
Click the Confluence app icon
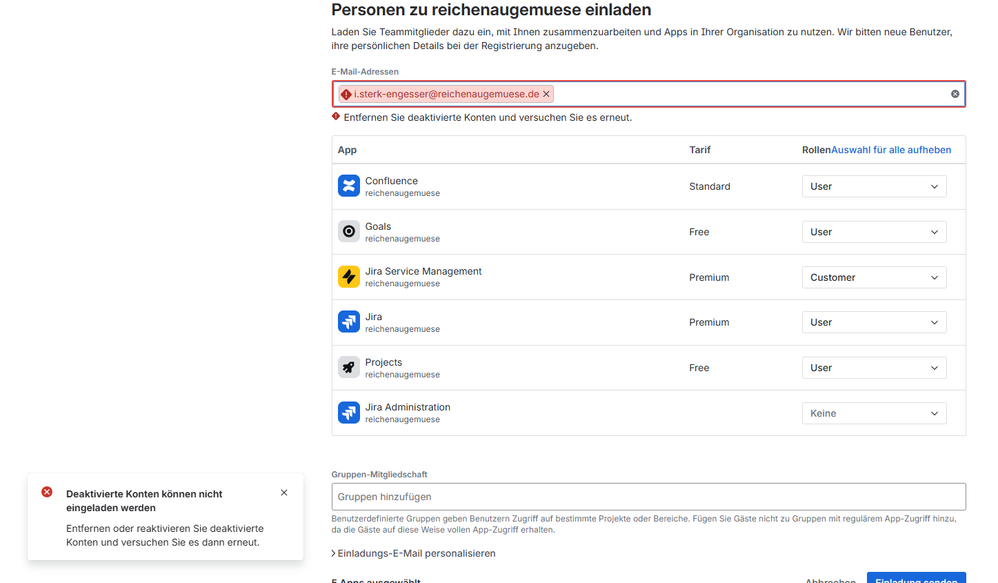[349, 186]
